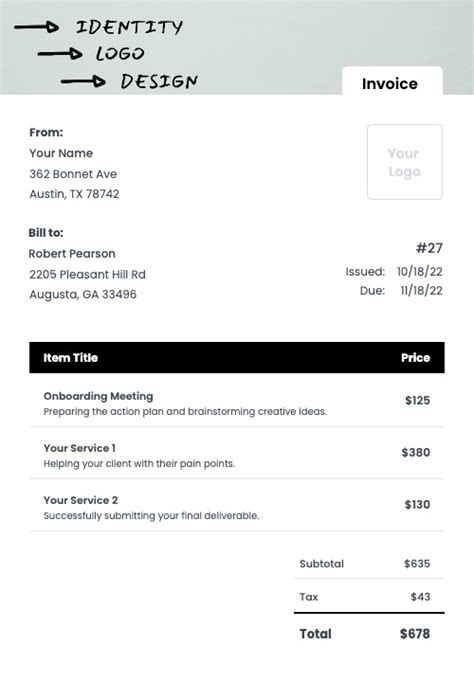This screenshot has width=474, height=682.
Task: Select the Robert Pearson client name
Action: pyautogui.click(x=72, y=254)
